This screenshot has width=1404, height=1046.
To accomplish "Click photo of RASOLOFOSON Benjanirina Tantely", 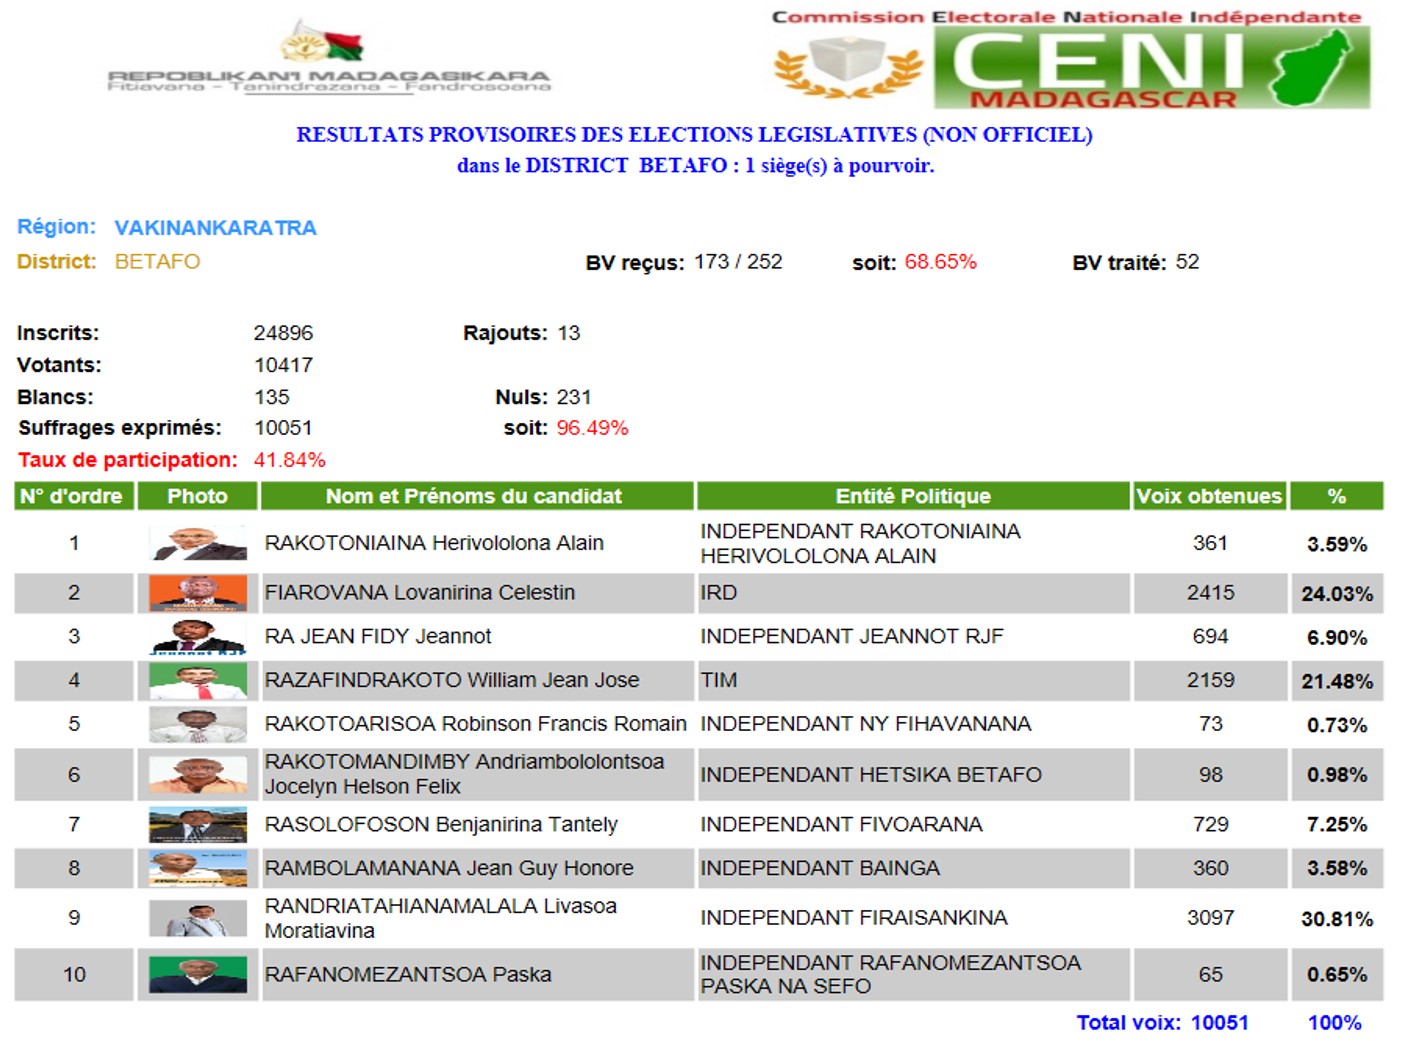I will pos(197,825).
